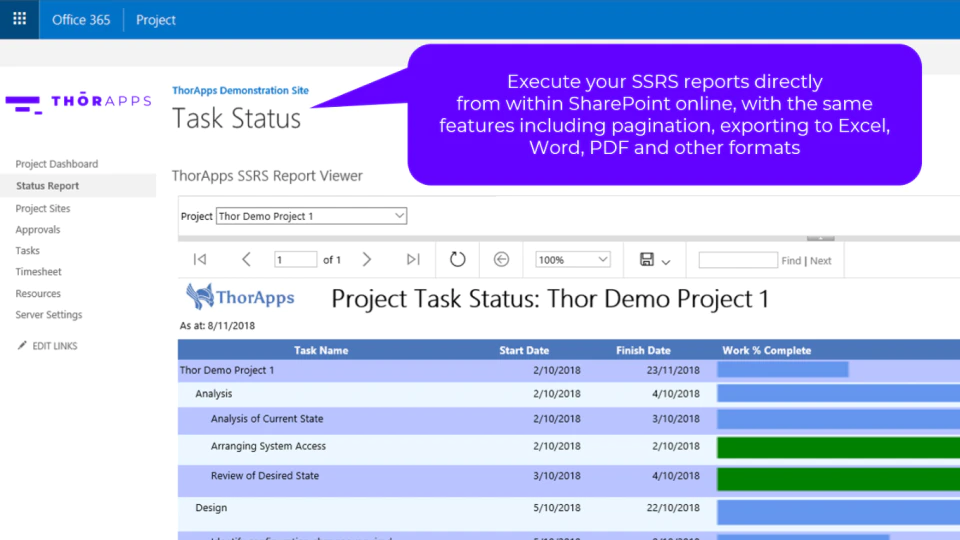This screenshot has width=960, height=540.
Task: Click Arranging System Access green progress bar
Action: 838,448
